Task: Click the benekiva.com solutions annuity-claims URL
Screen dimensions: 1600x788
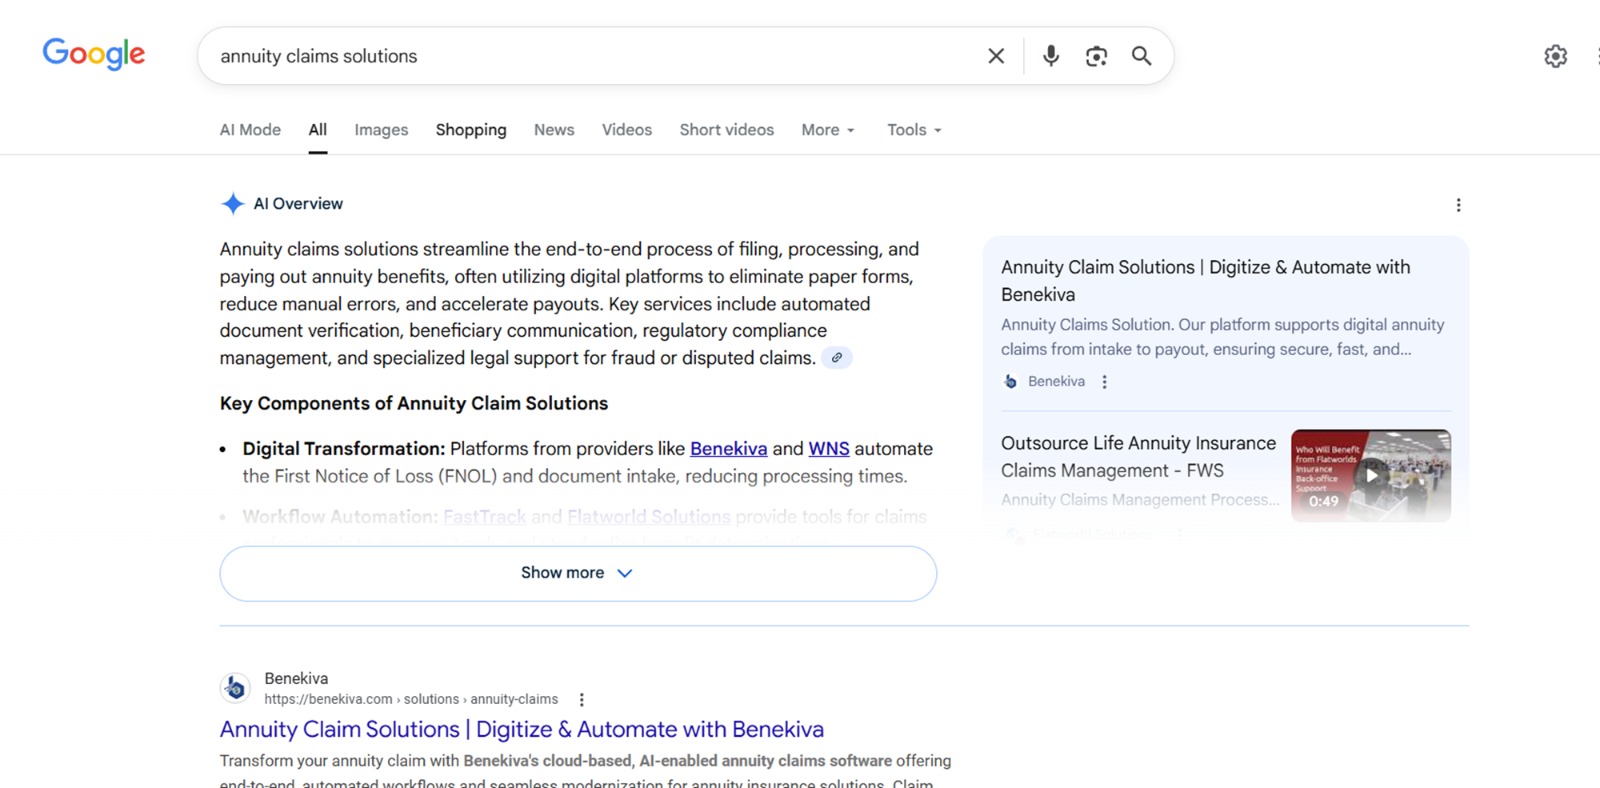Action: coord(411,700)
